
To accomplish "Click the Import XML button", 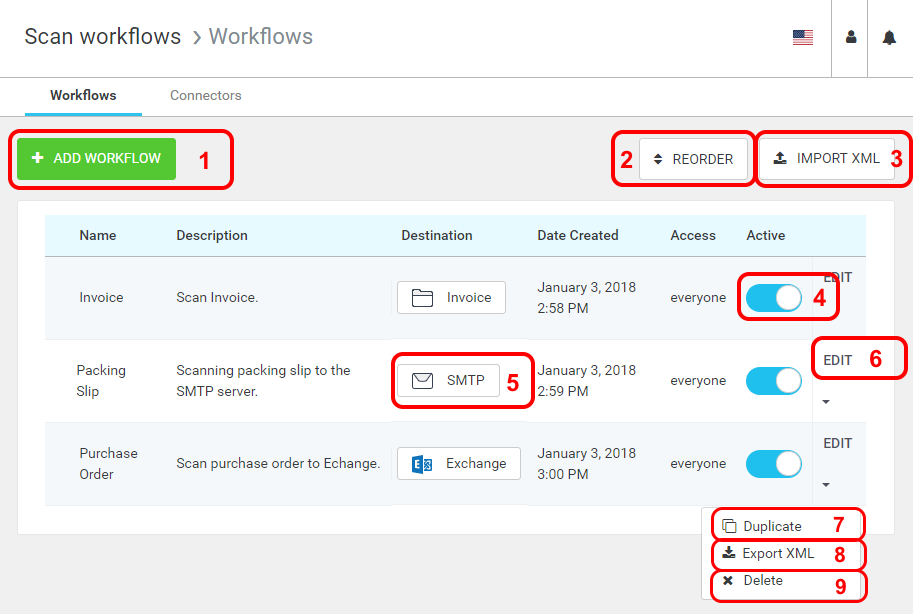I will point(826,158).
